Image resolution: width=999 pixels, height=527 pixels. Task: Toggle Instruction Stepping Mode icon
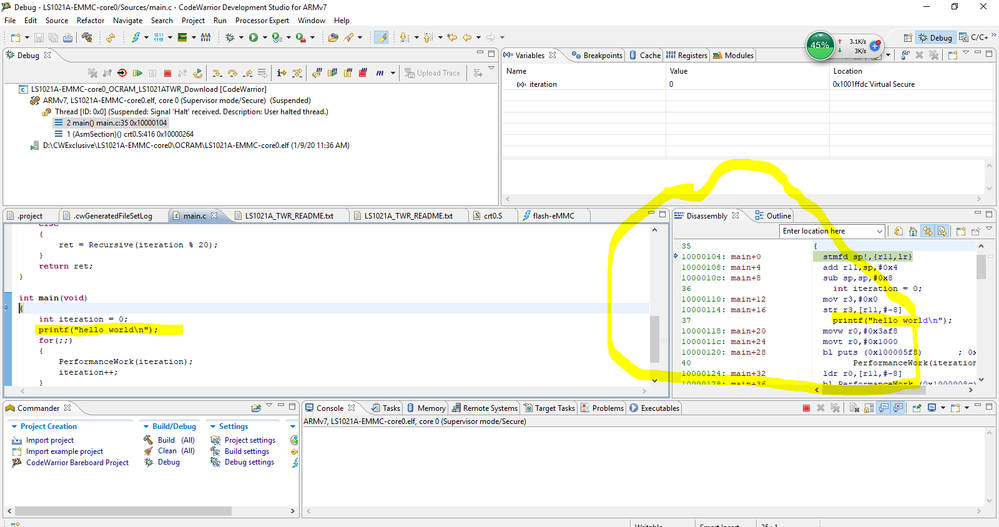click(281, 73)
